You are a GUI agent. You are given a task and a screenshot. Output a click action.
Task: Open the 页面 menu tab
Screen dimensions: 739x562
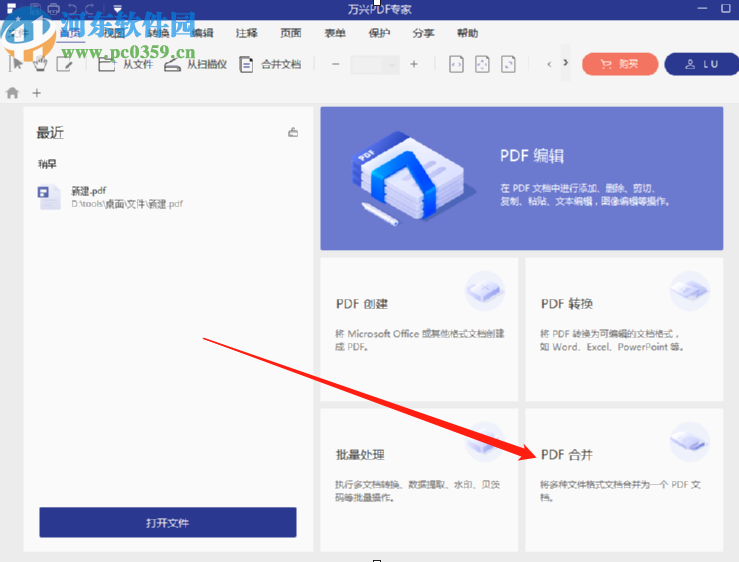click(x=291, y=33)
